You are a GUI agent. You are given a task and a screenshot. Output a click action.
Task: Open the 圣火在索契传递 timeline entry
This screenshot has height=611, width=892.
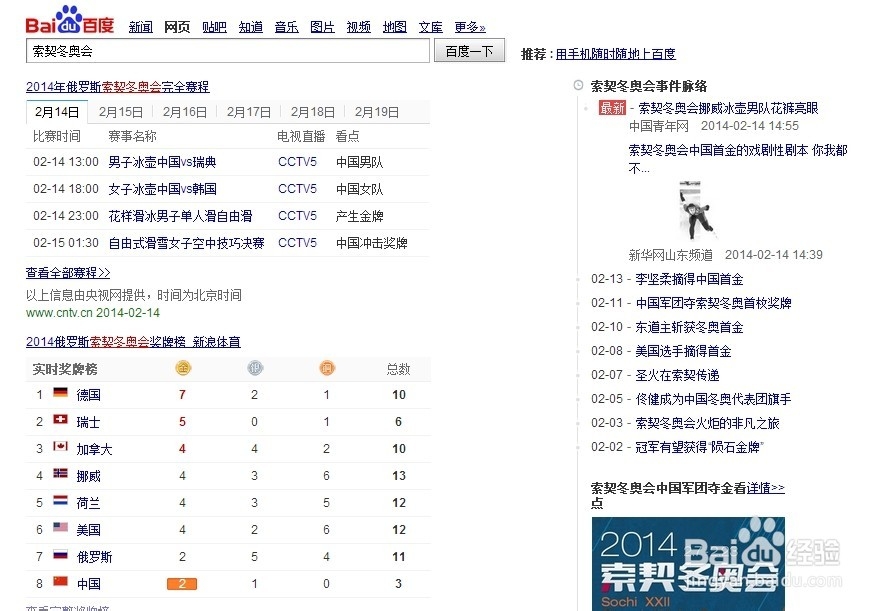(677, 375)
